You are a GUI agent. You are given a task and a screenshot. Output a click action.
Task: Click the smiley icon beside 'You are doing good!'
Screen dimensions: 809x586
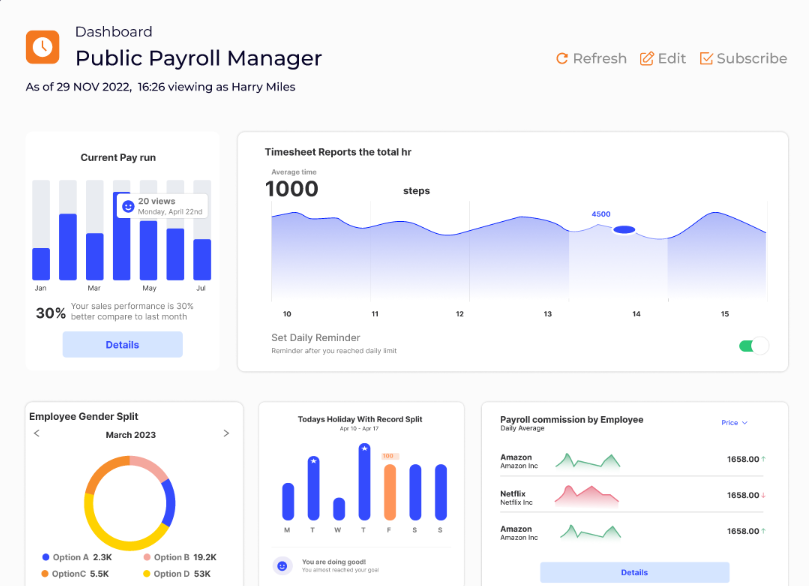(282, 565)
